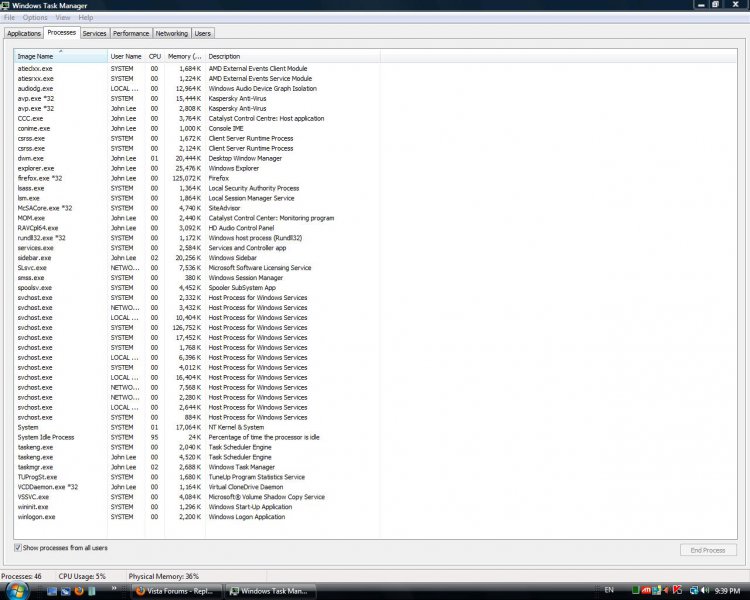Click the network connection tray icon

click(694, 590)
